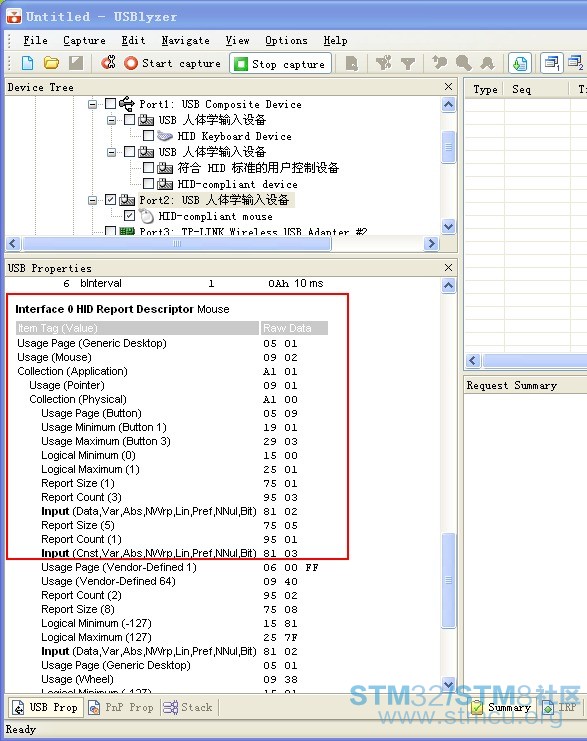This screenshot has height=741, width=587.
Task: Click the Start capture button
Action: click(x=172, y=63)
